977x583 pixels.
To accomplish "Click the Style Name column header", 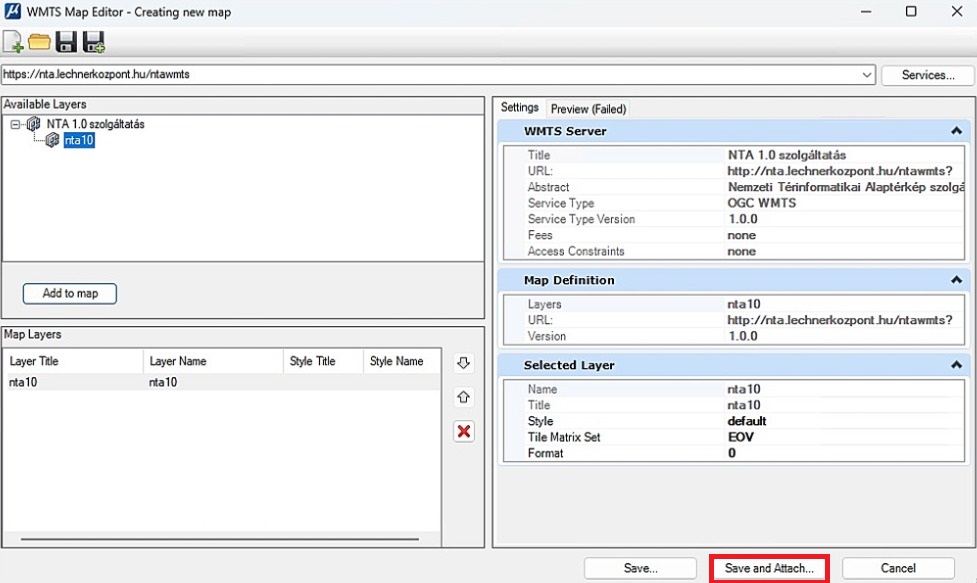I will coord(402,361).
